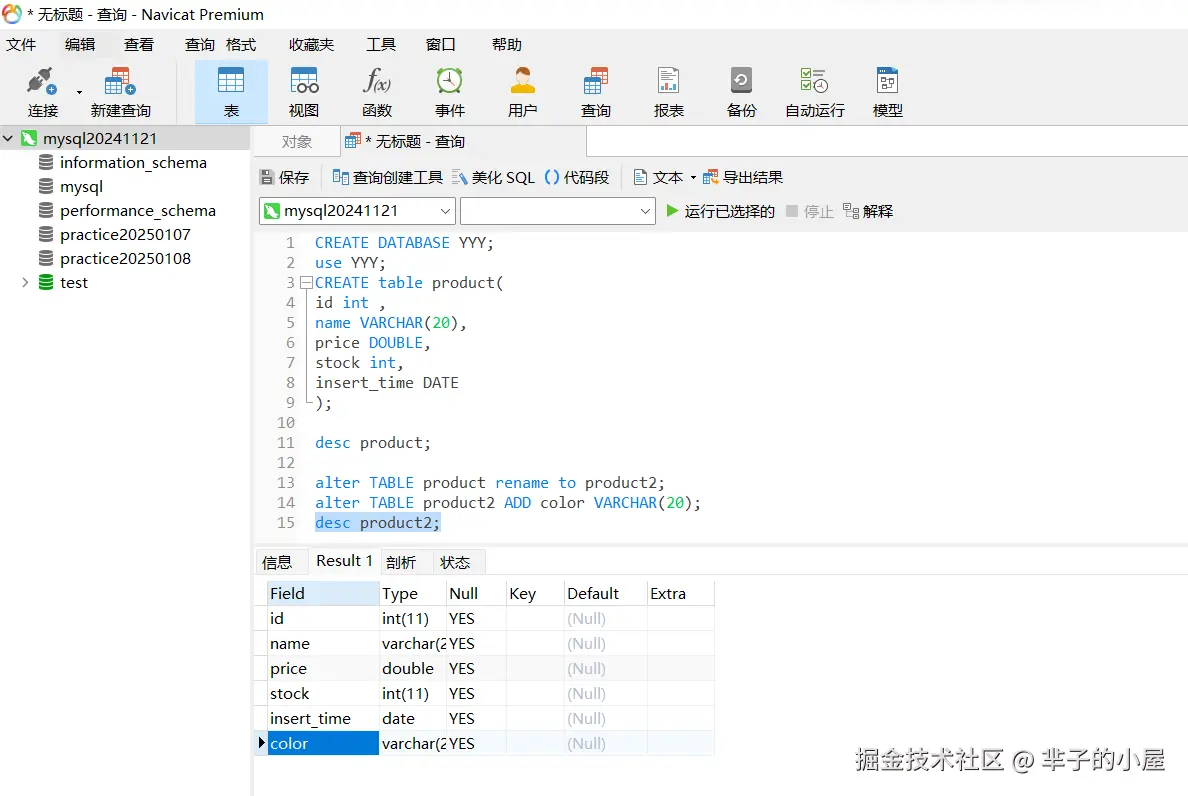The image size is (1188, 796).
Task: Select the test database
Action: pyautogui.click(x=73, y=283)
